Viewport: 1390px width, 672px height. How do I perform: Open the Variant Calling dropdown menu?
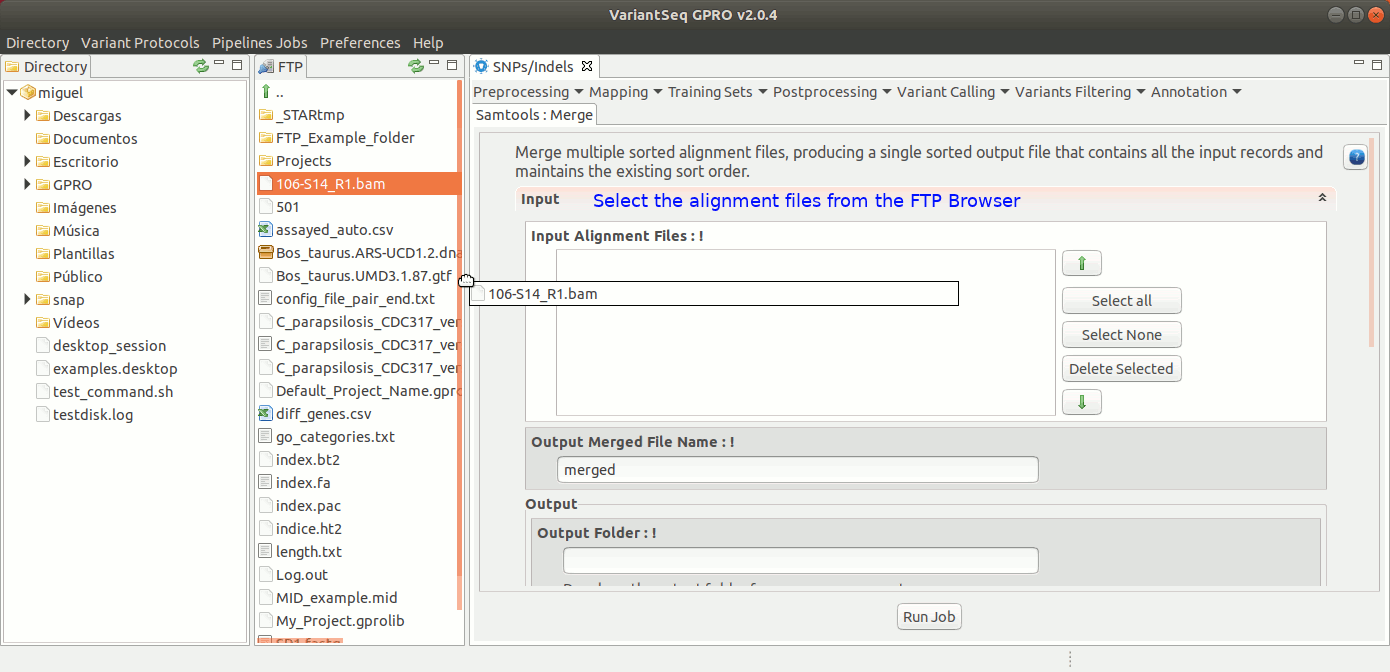click(x=952, y=92)
